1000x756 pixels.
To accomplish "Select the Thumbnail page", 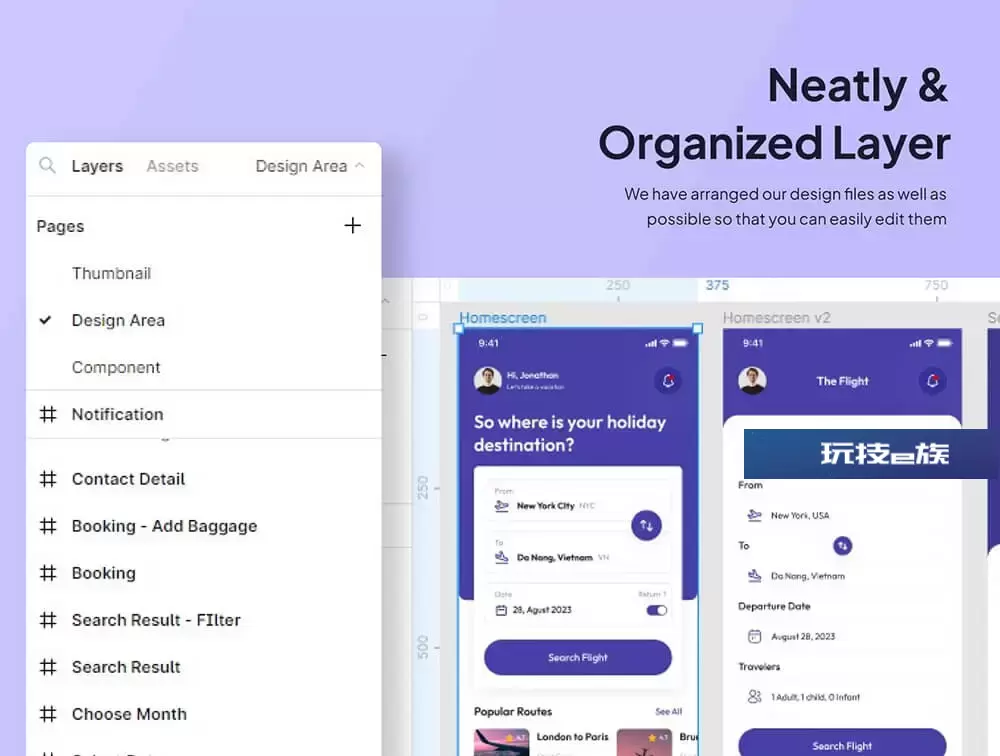I will (x=111, y=273).
